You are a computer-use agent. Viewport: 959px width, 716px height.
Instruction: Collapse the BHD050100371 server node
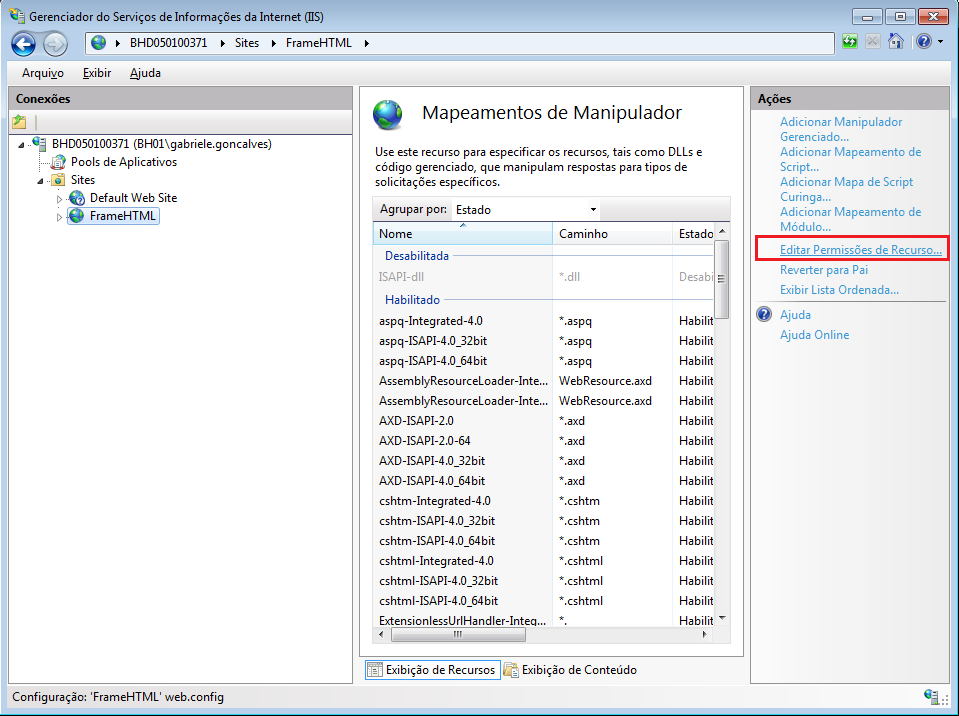[21, 145]
